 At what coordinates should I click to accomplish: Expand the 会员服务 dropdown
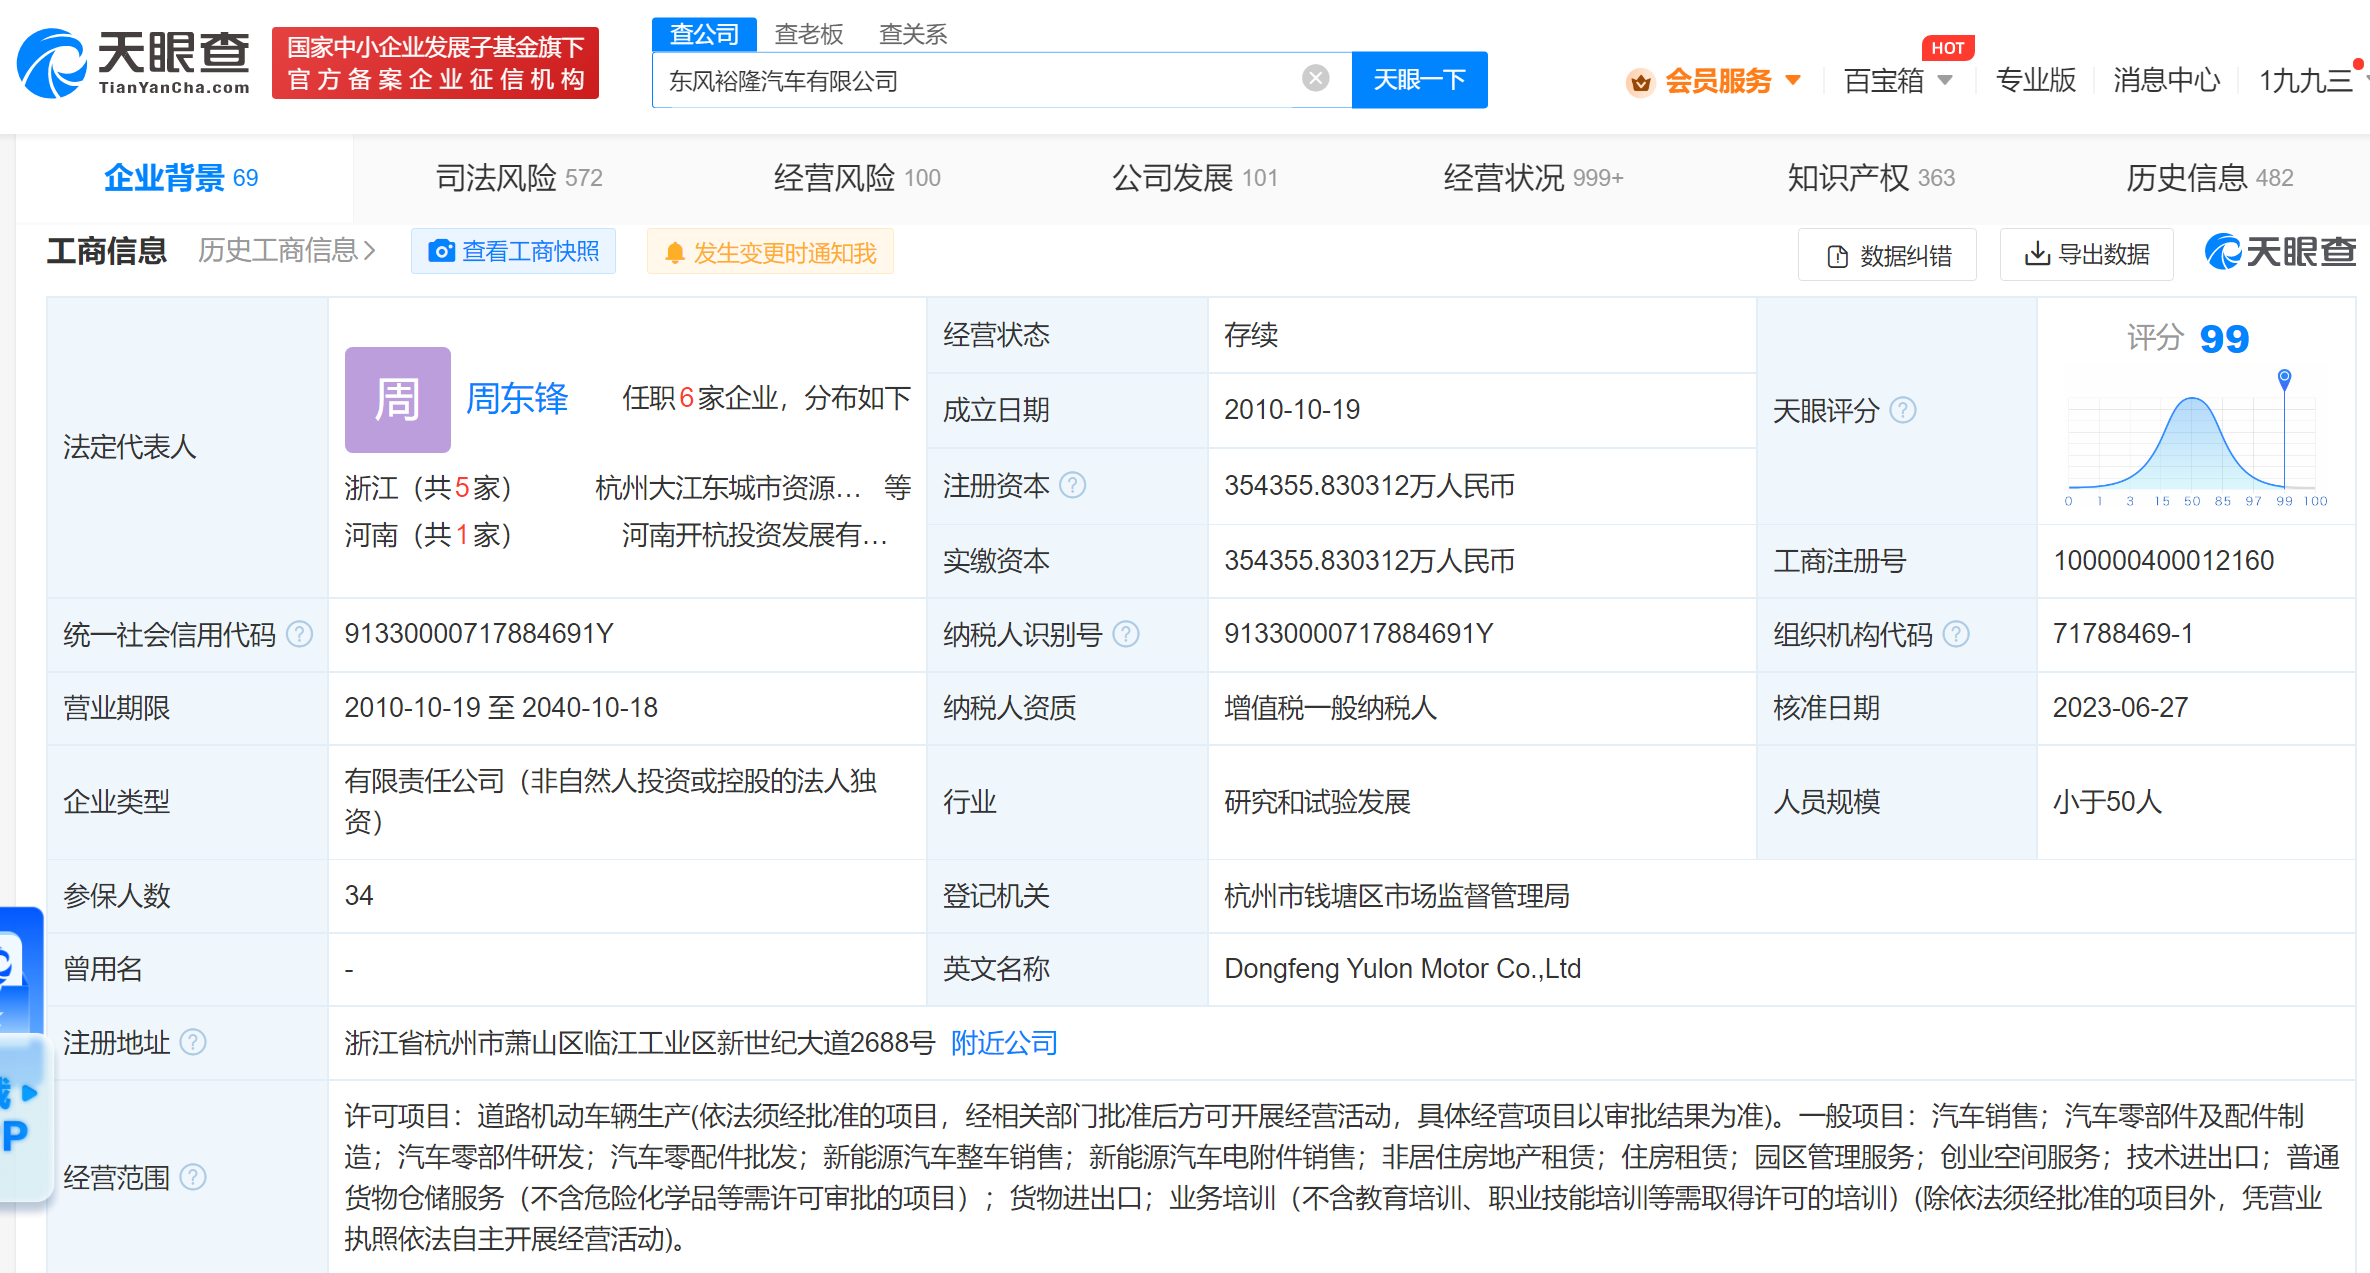tap(1793, 80)
